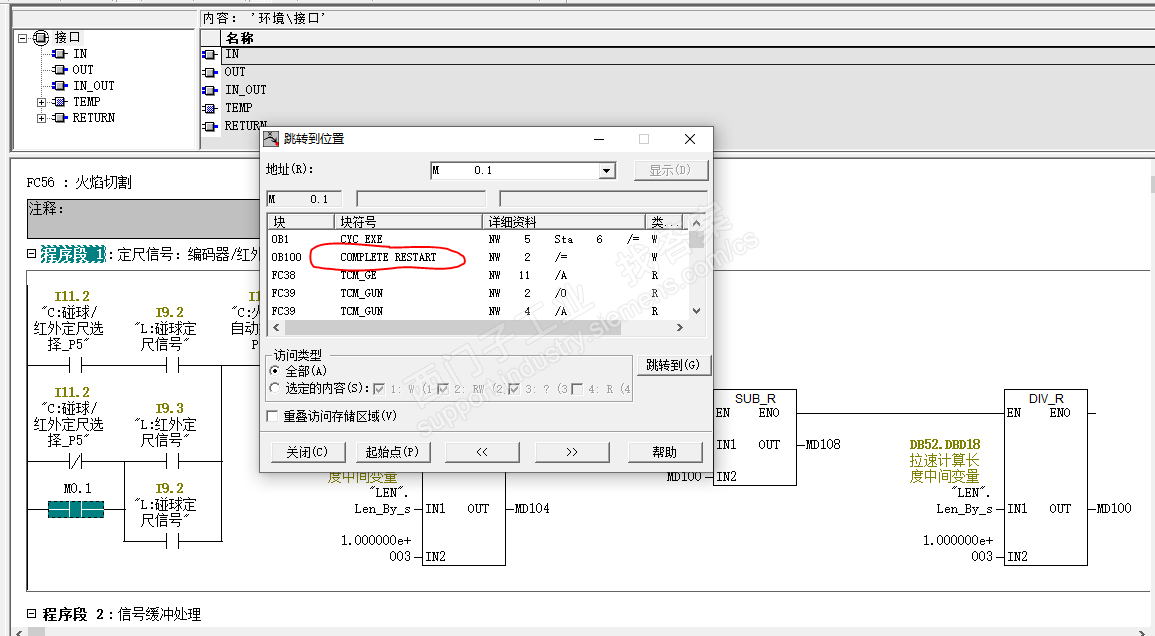This screenshot has height=636, width=1155.
Task: Collapse the 接口 tree root node
Action: (22, 38)
